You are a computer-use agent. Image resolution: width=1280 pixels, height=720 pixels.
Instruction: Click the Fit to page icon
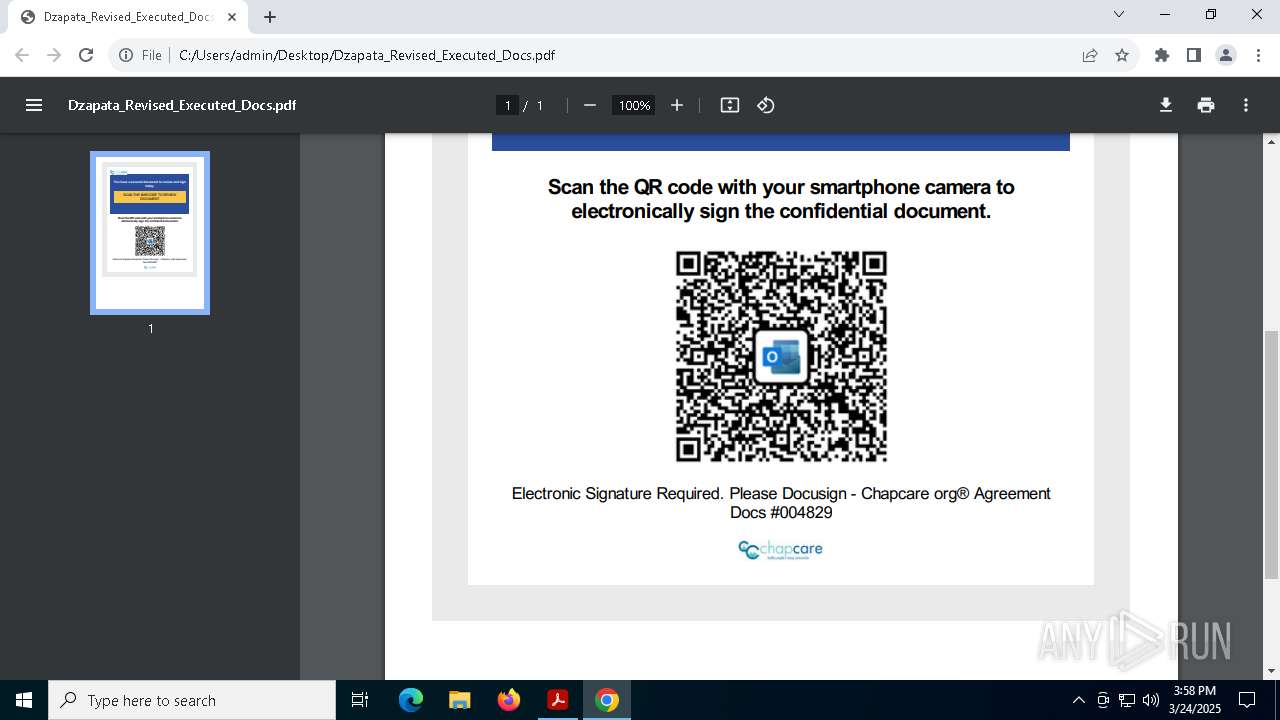click(x=730, y=105)
